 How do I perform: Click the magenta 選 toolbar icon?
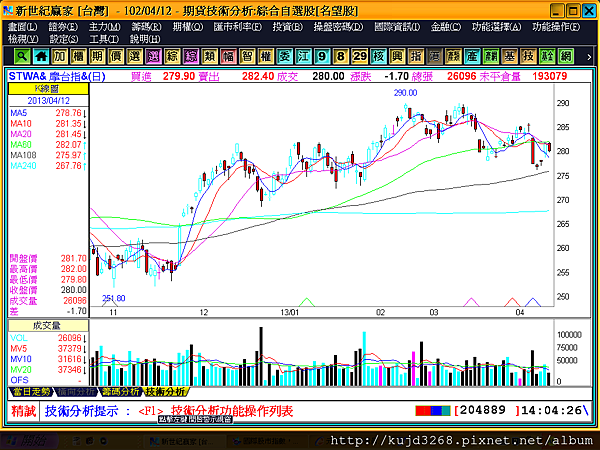pos(153,57)
